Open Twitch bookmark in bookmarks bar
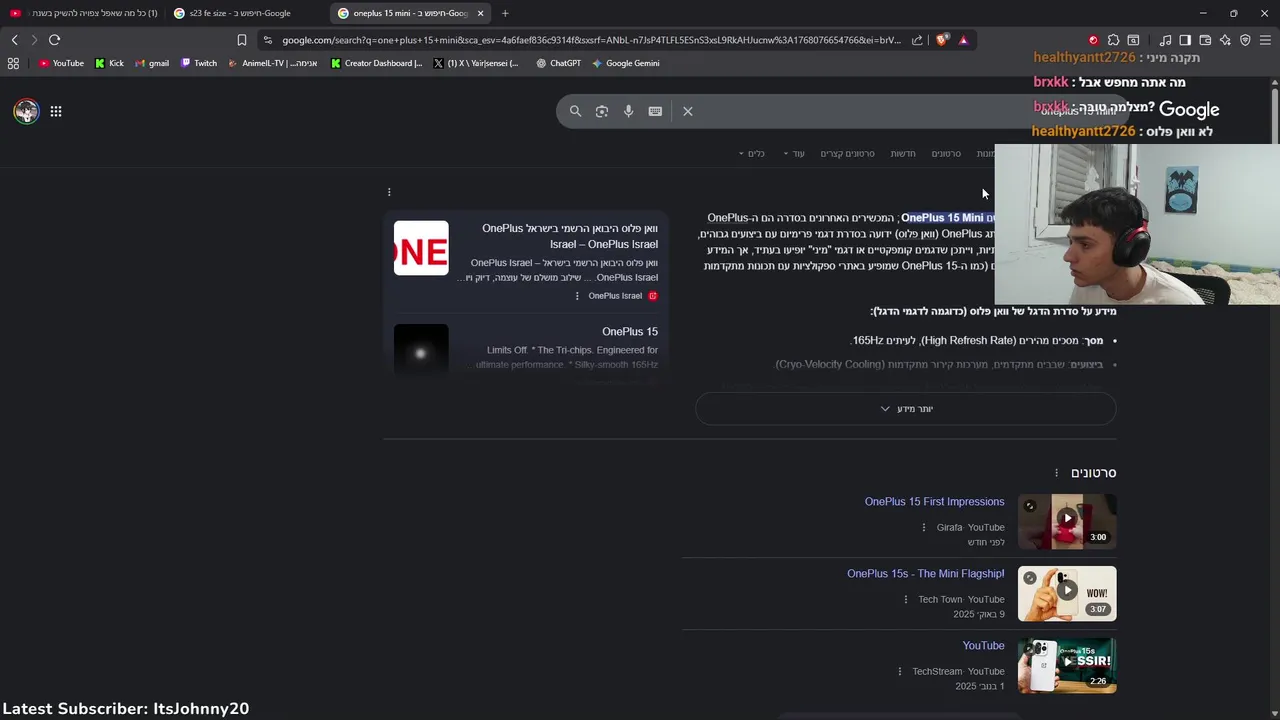Screen dimensions: 1280x720 [x=198, y=63]
